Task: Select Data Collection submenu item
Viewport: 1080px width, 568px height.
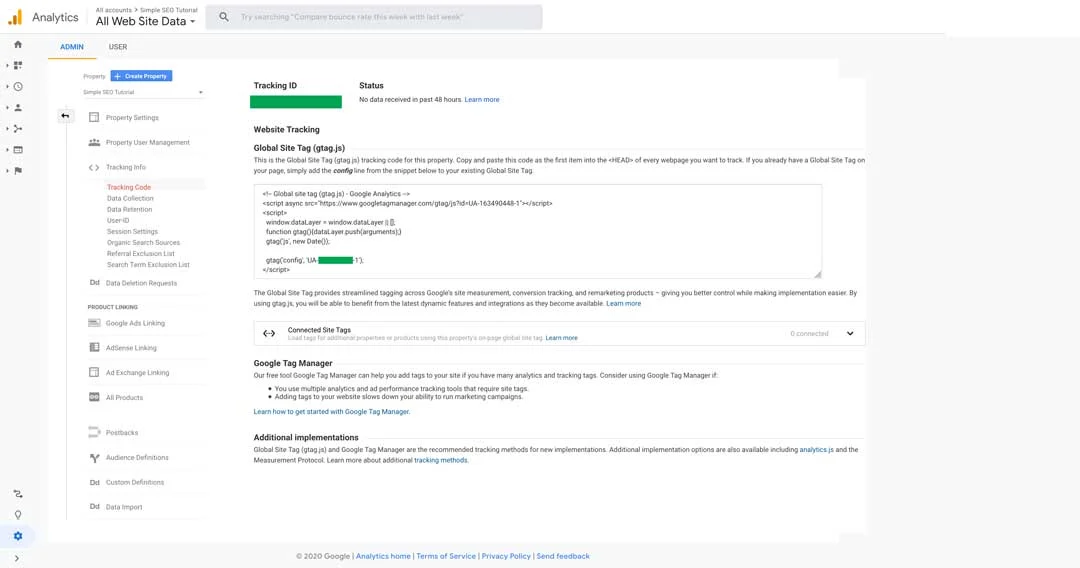Action: [130, 198]
